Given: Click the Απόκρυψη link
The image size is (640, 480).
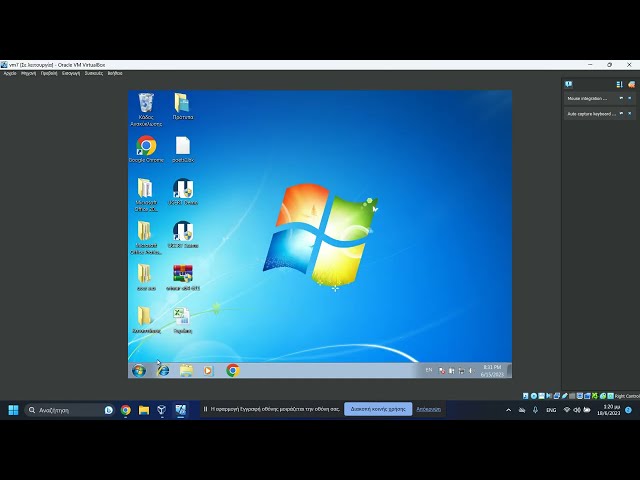Looking at the screenshot, I should click(429, 409).
